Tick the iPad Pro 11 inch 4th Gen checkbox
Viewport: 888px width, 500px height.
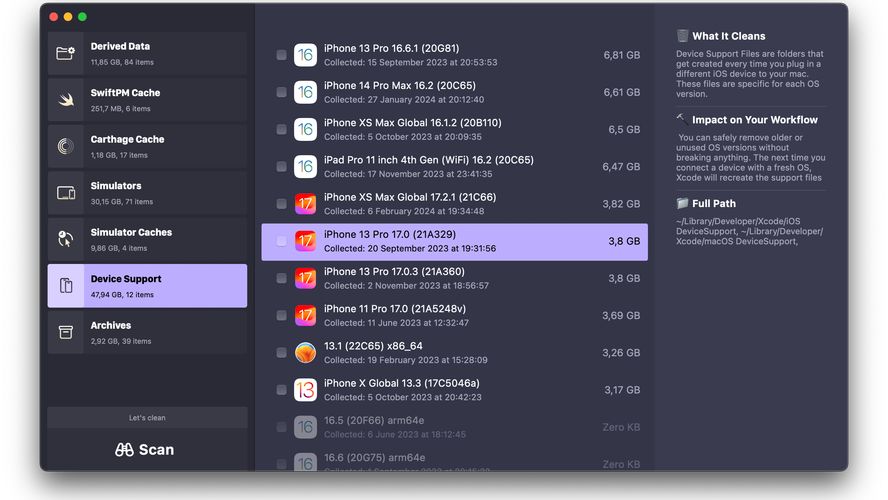pyautogui.click(x=281, y=166)
